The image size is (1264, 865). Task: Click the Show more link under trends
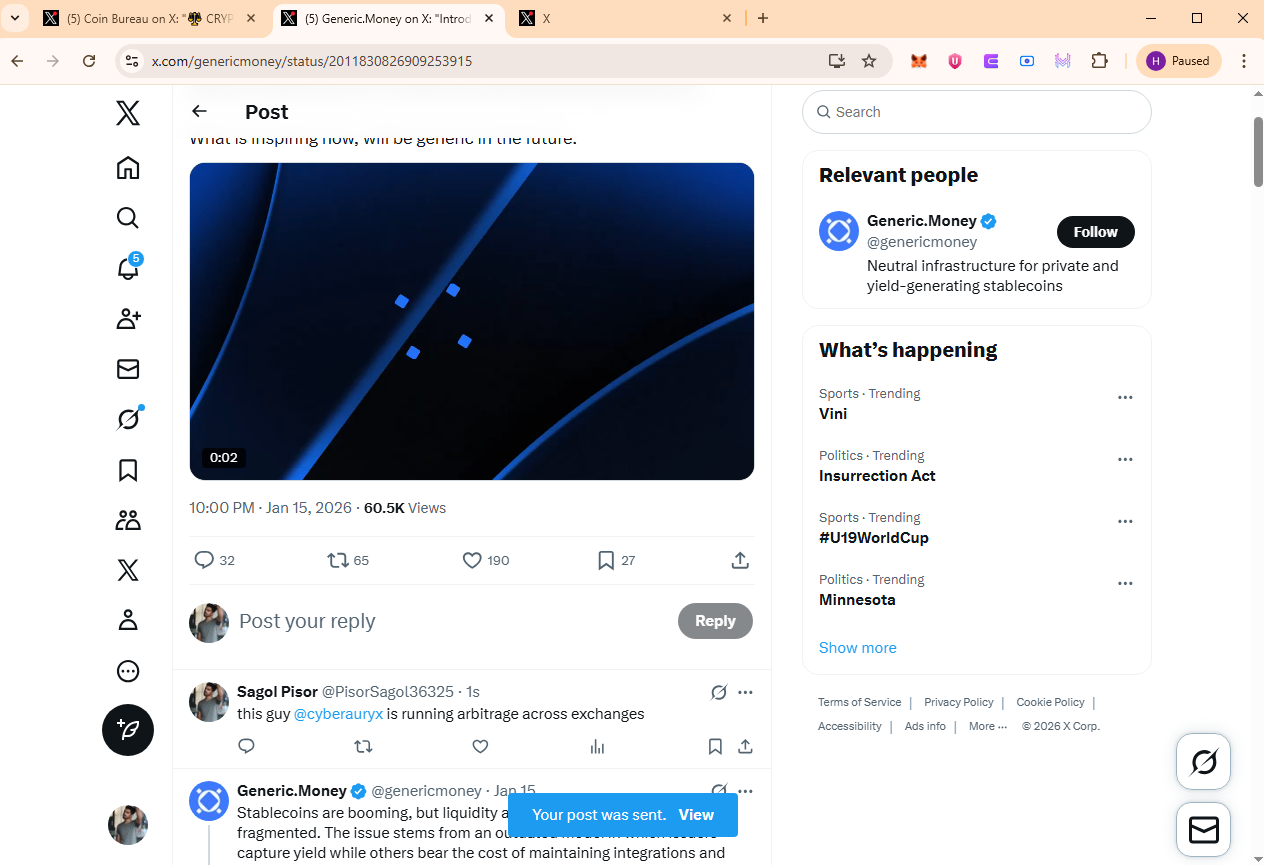click(x=858, y=648)
